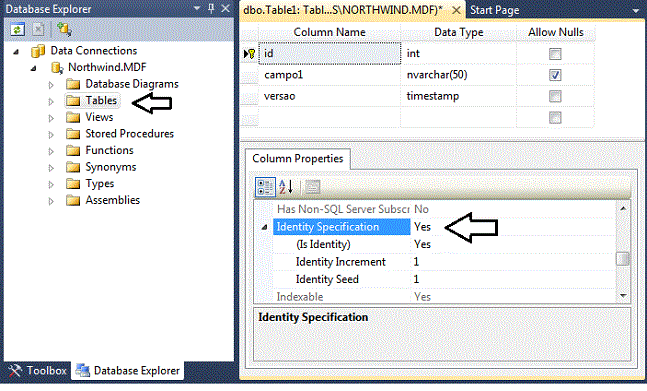Uncheck Allow Nulls for campo1 column
The height and width of the screenshot is (391, 647).
555,75
